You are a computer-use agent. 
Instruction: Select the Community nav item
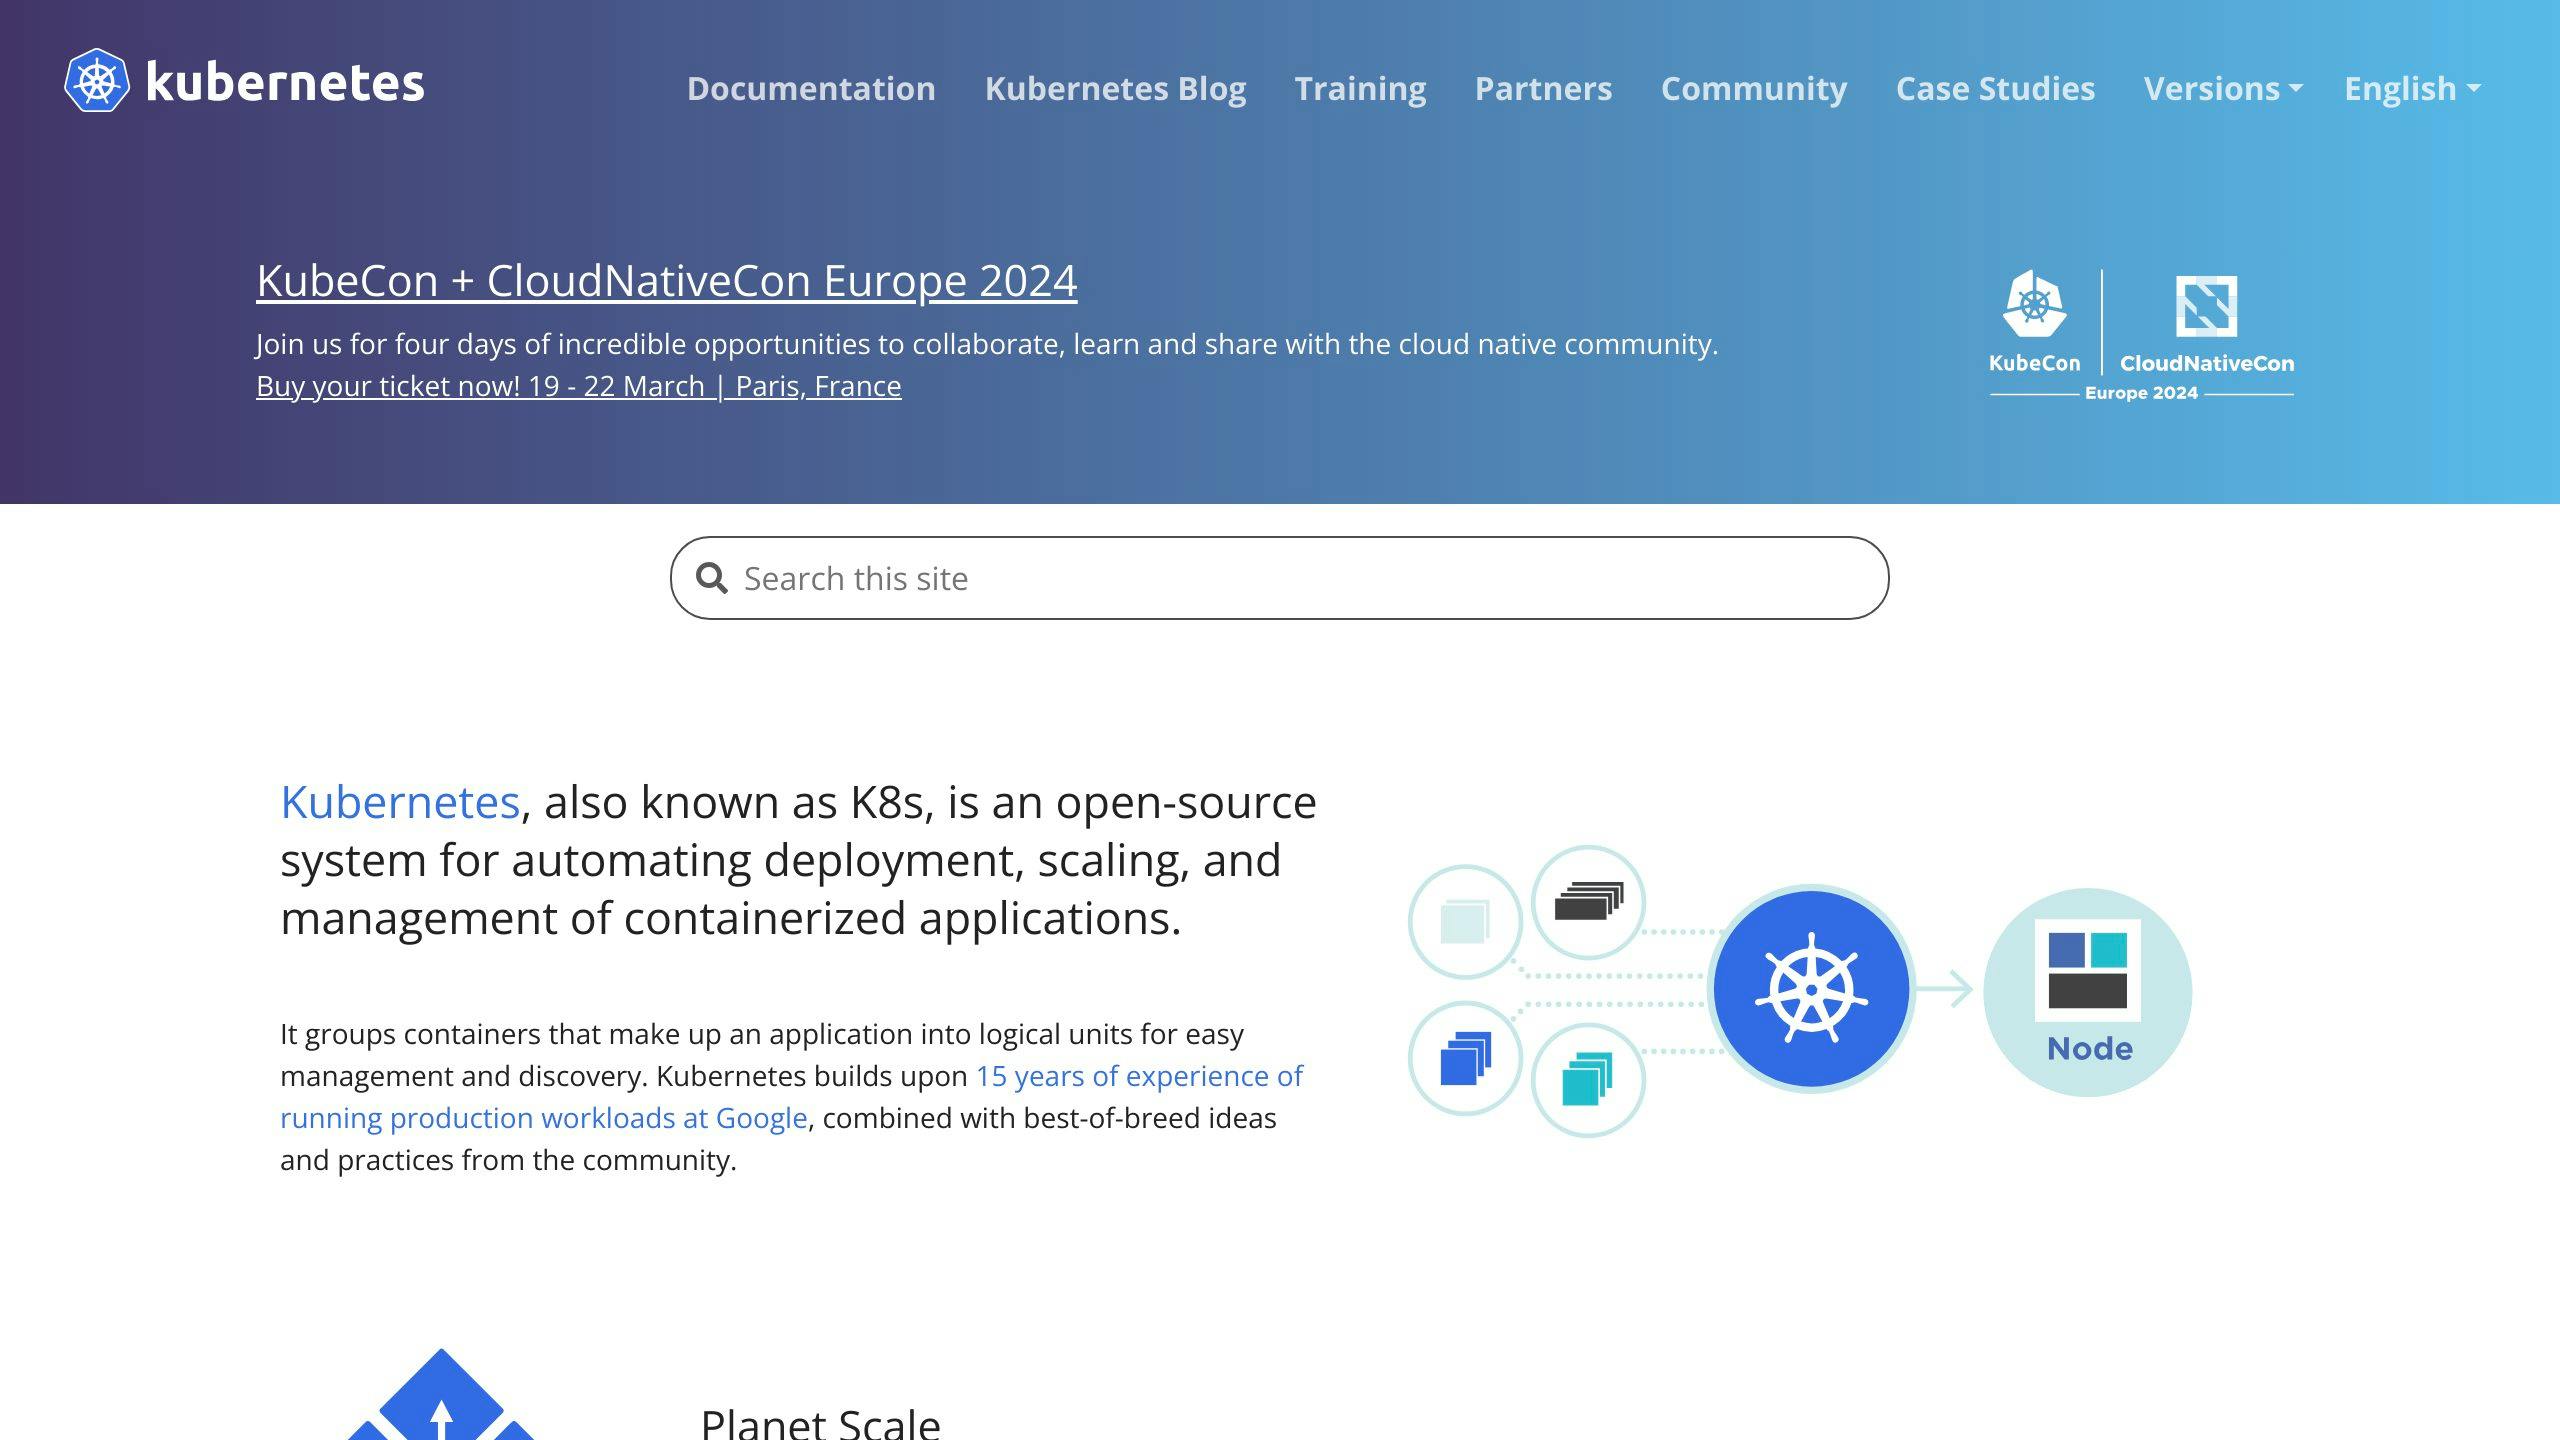(x=1754, y=89)
